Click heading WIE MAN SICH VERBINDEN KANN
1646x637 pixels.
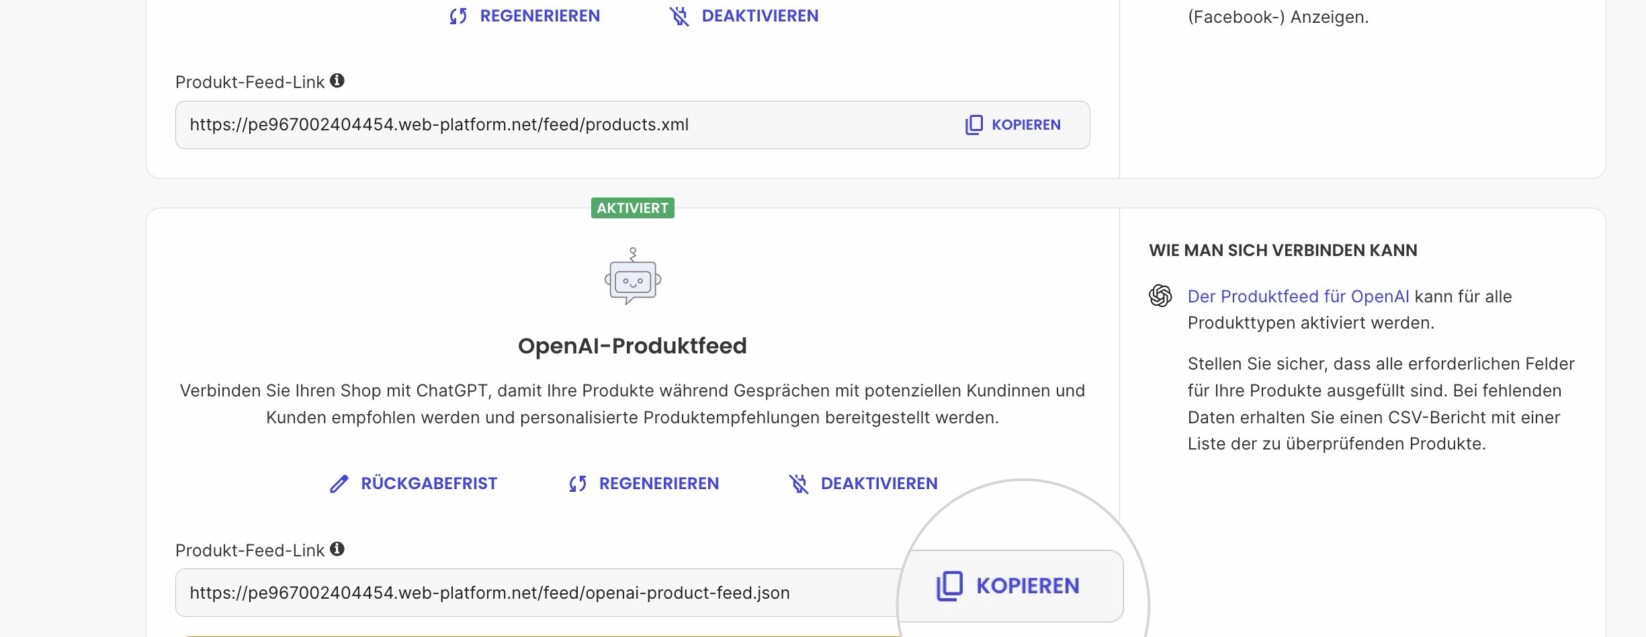click(1283, 250)
